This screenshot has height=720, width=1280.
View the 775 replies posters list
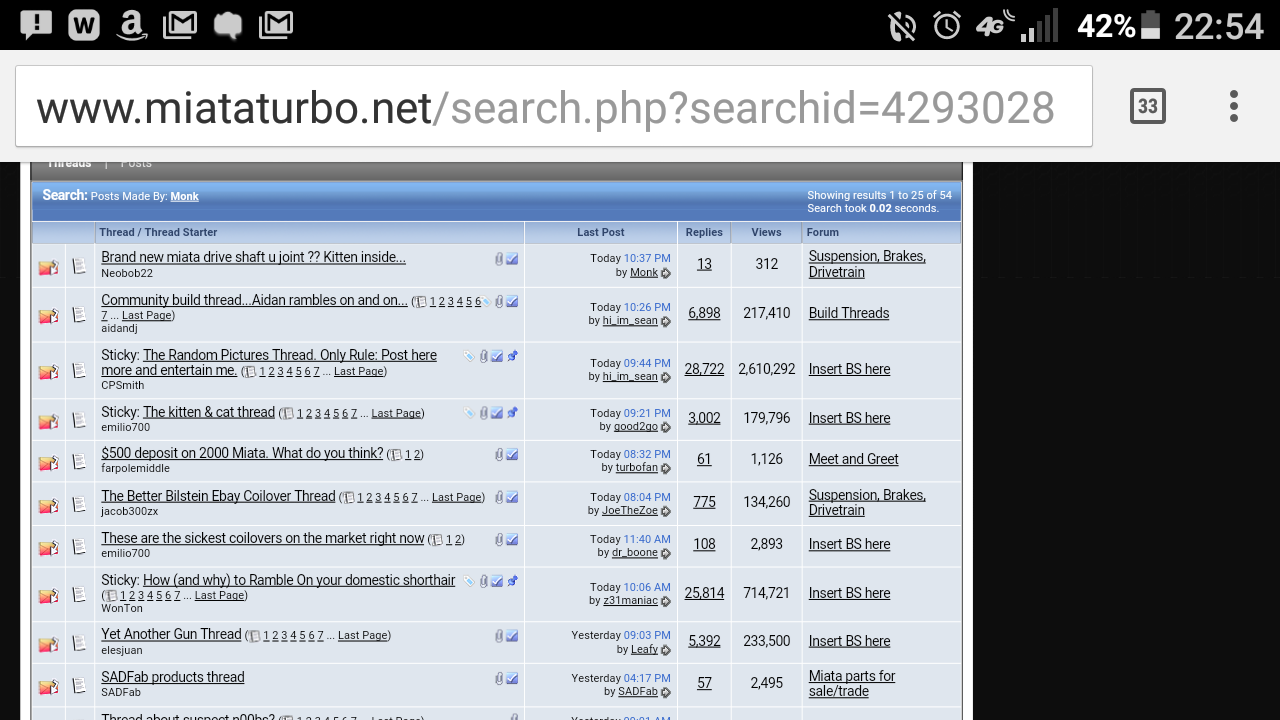click(704, 502)
